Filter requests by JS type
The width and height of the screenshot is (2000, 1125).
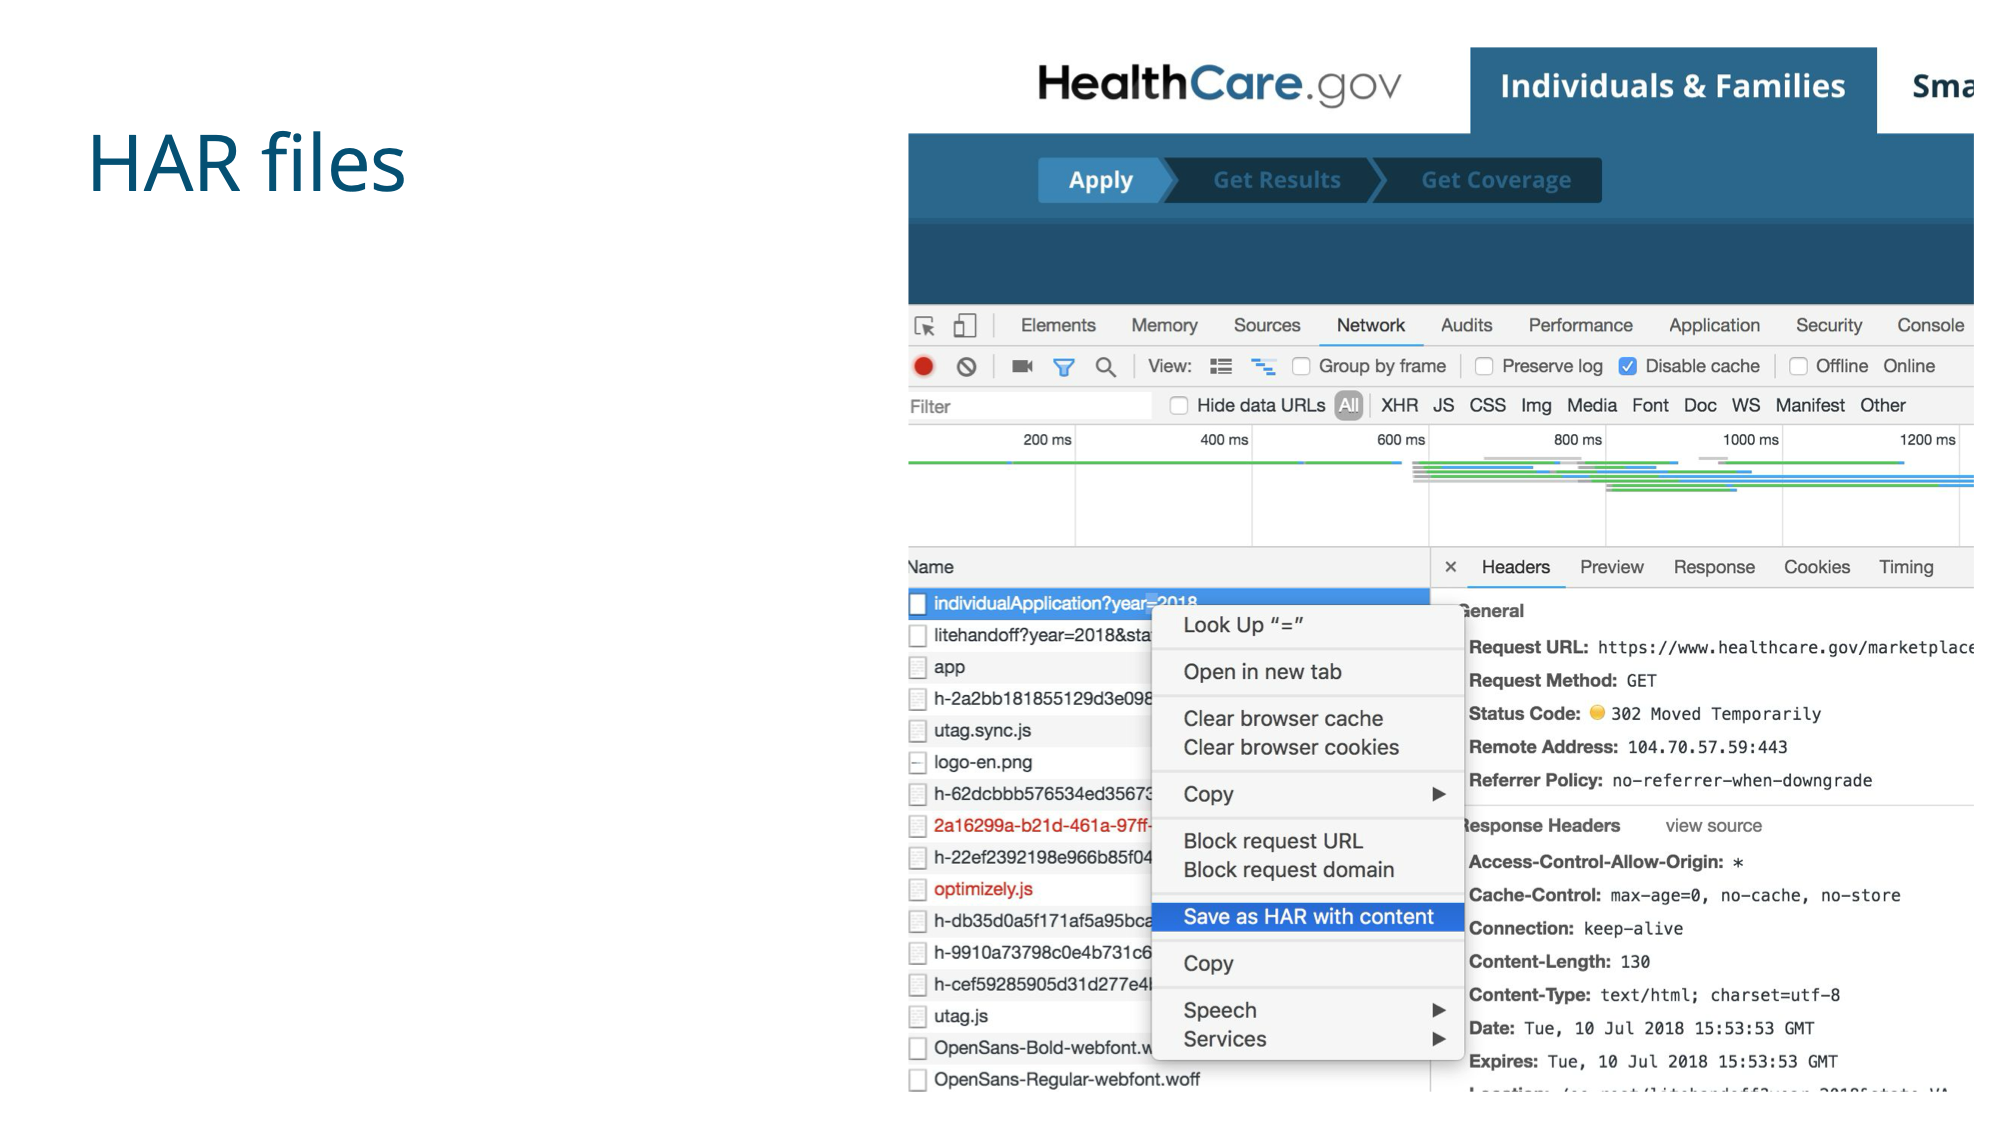(1443, 405)
